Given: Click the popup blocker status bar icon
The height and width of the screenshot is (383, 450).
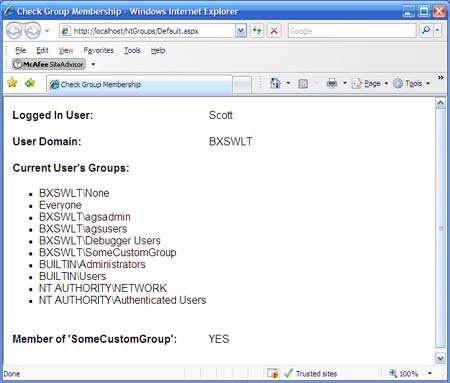Looking at the screenshot, I should (273, 373).
